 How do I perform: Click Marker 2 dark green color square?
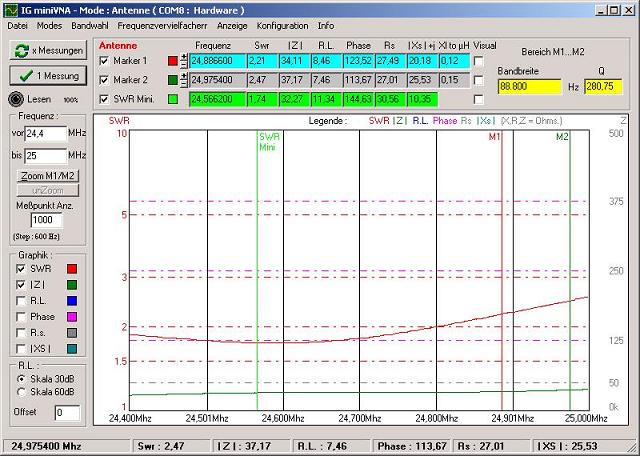pyautogui.click(x=173, y=80)
